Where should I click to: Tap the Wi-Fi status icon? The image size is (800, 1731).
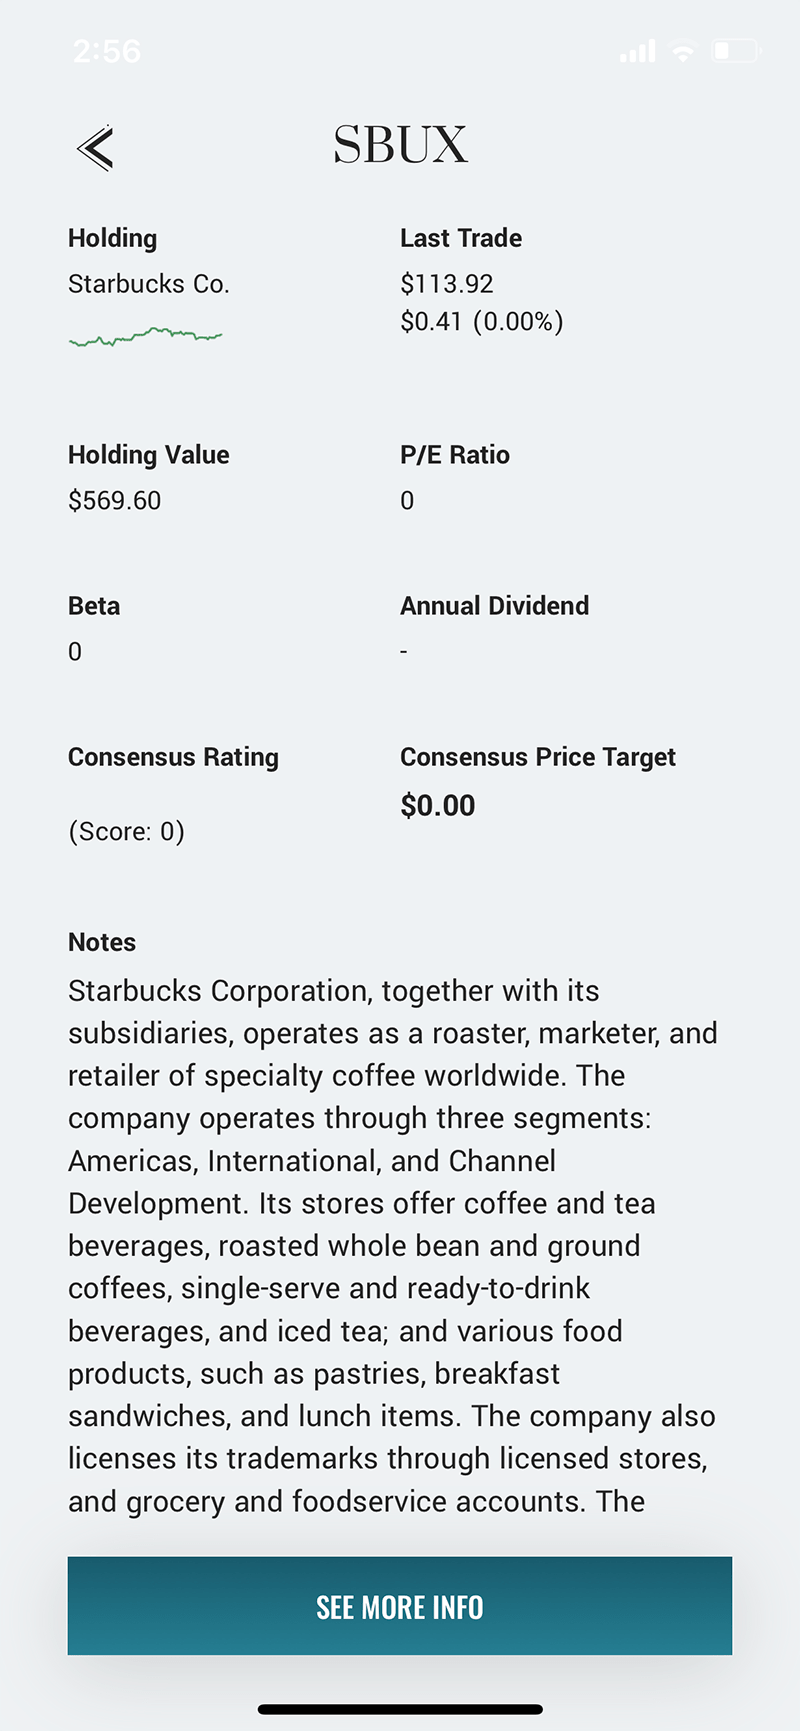click(683, 51)
